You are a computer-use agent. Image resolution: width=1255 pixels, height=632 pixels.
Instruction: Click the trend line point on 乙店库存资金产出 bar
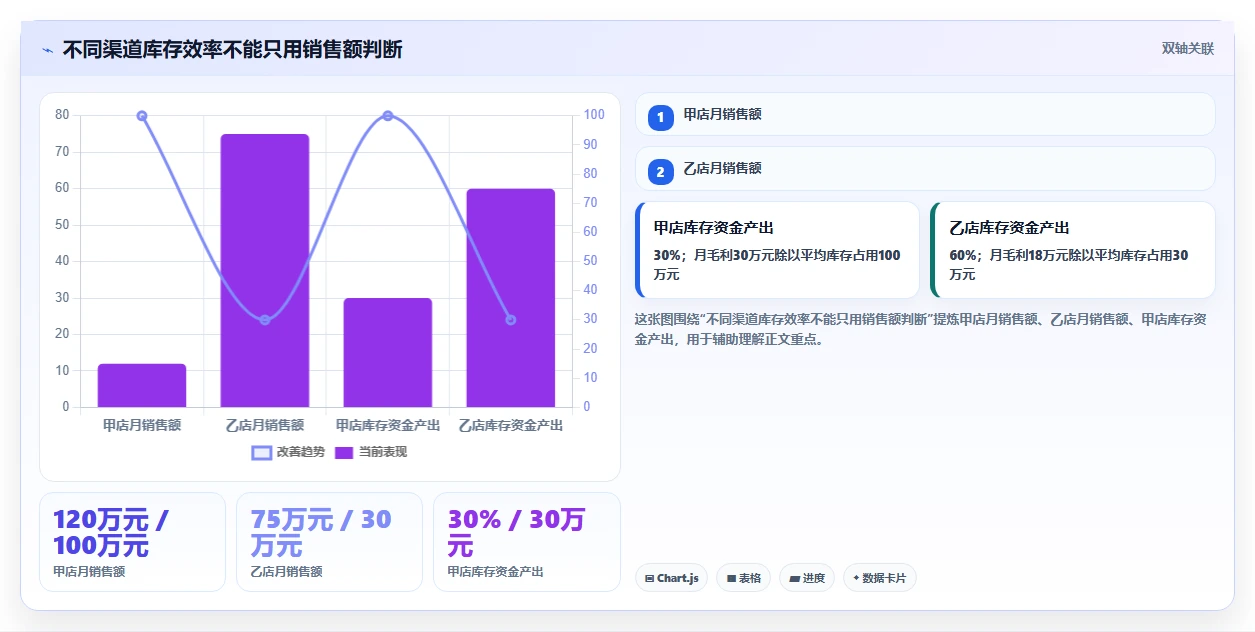511,320
